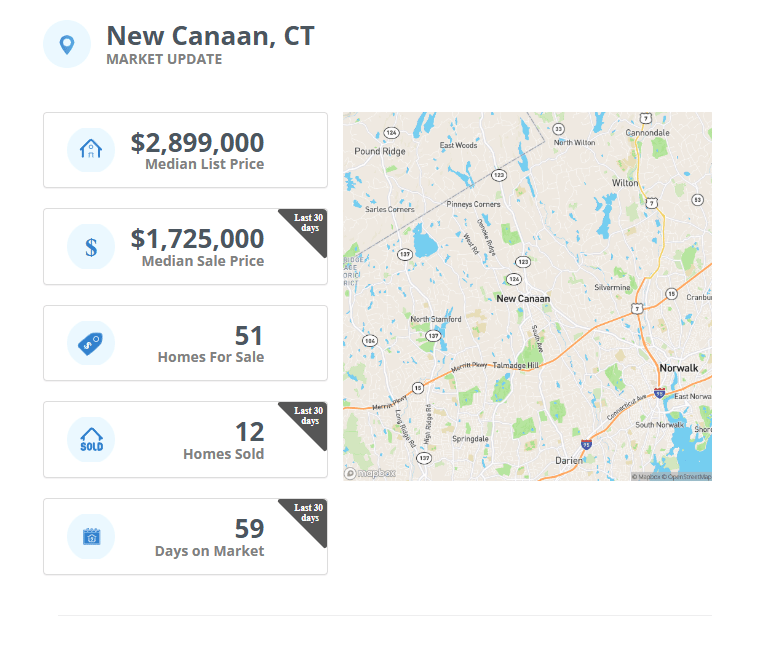Click the Pound Ridge label on the map
Viewport: 764px width, 645px height.
[x=380, y=152]
